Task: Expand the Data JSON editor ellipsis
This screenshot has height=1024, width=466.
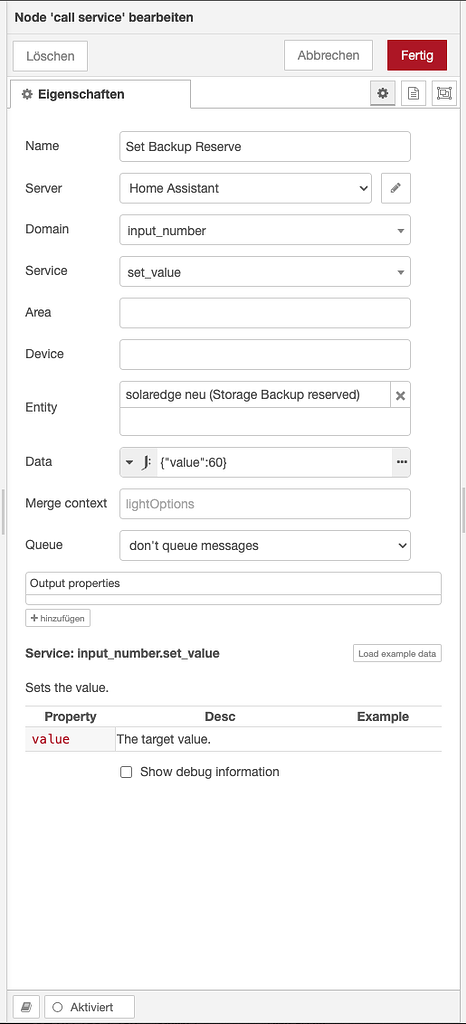Action: 401,462
